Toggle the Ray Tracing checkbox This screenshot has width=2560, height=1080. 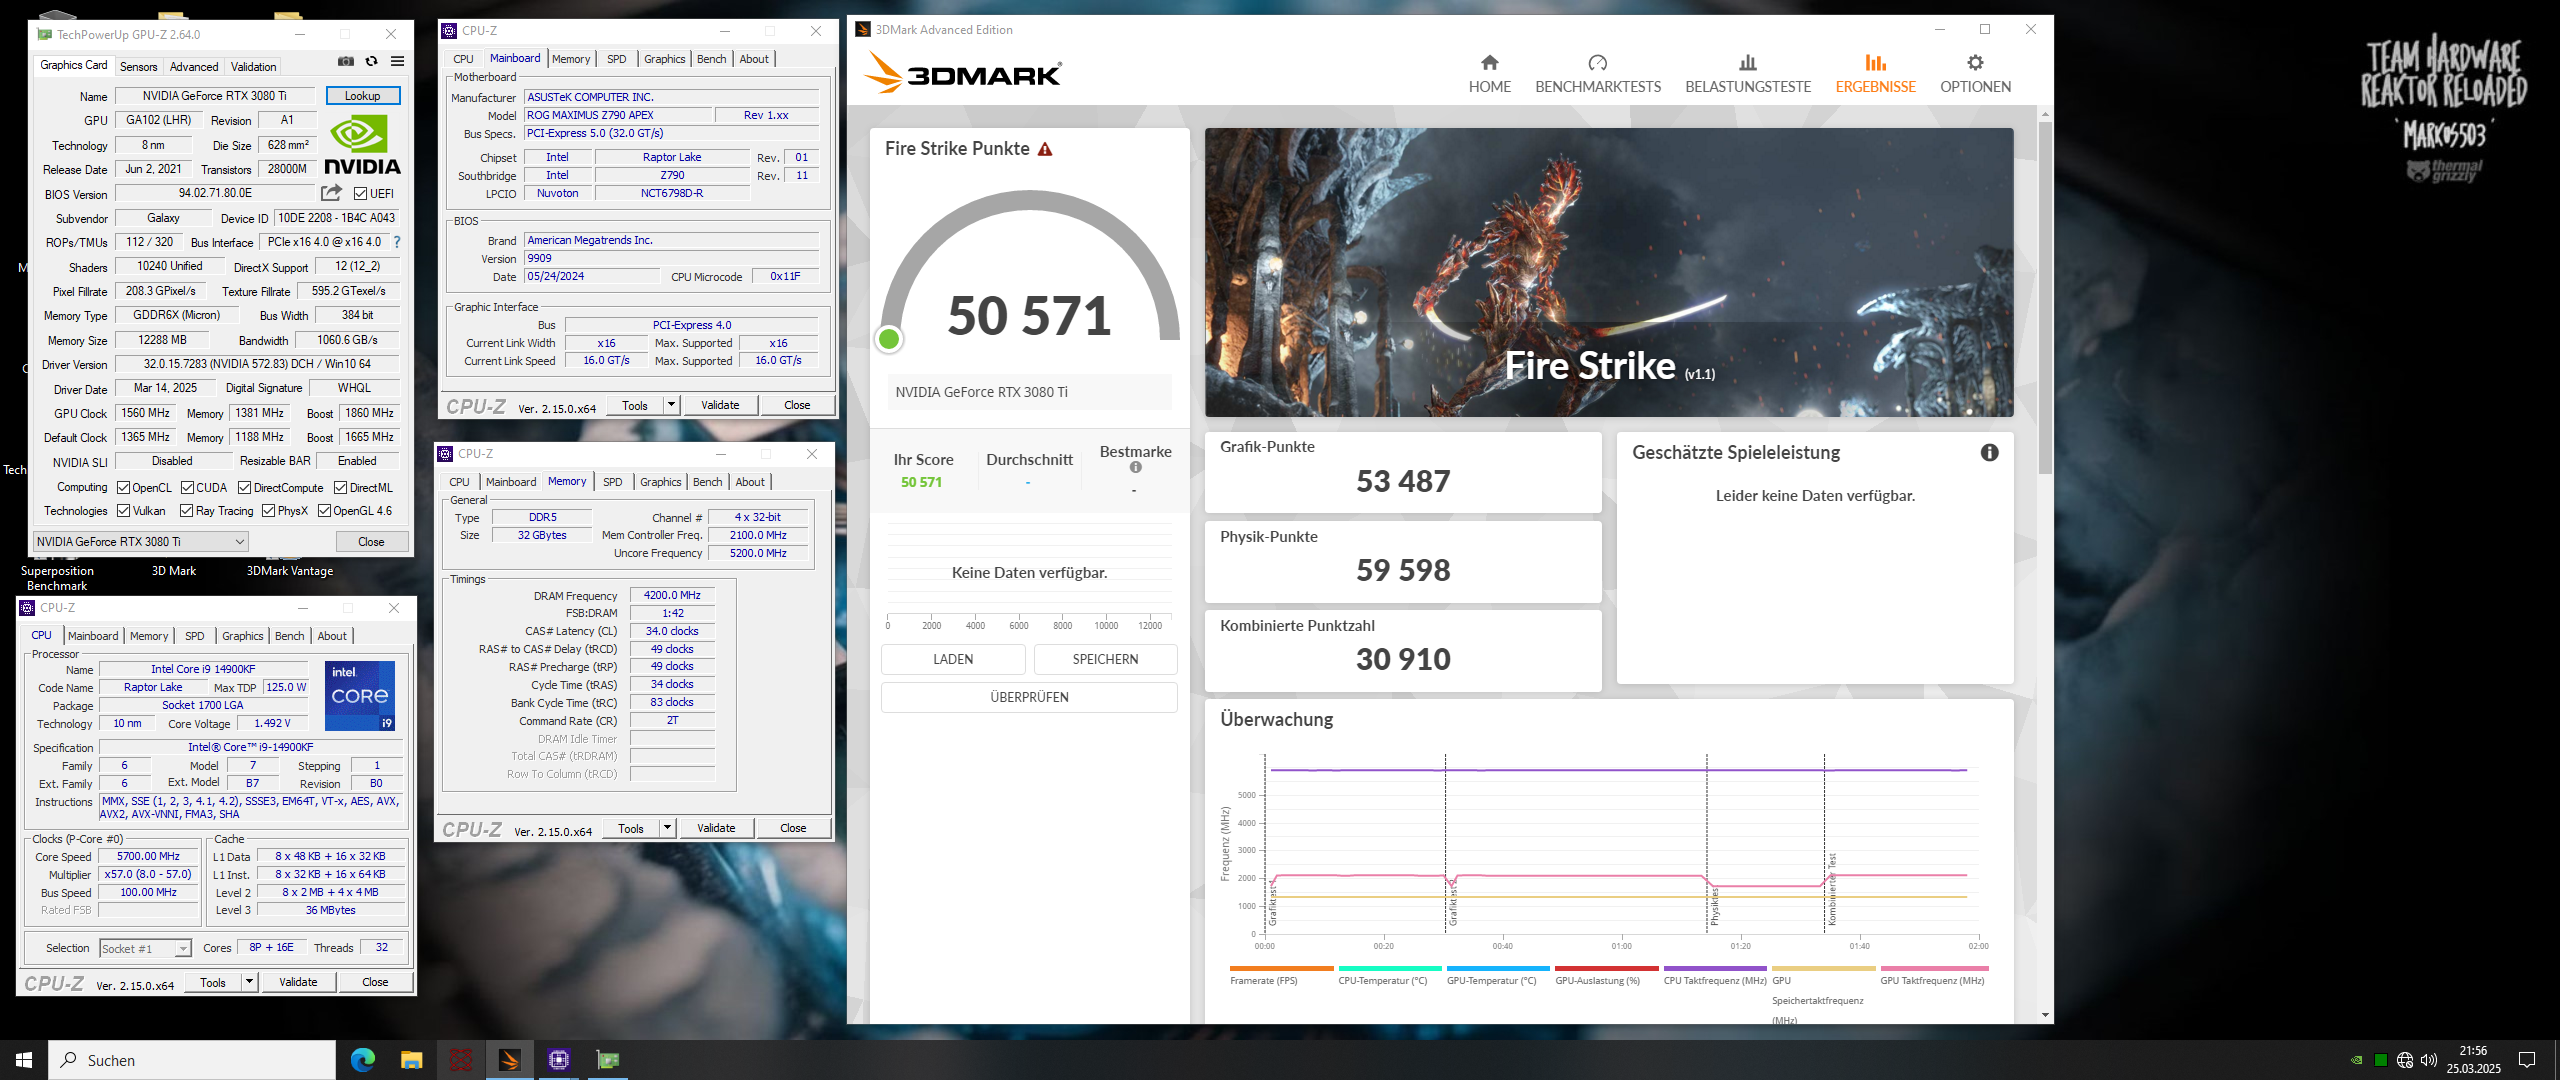(x=186, y=511)
